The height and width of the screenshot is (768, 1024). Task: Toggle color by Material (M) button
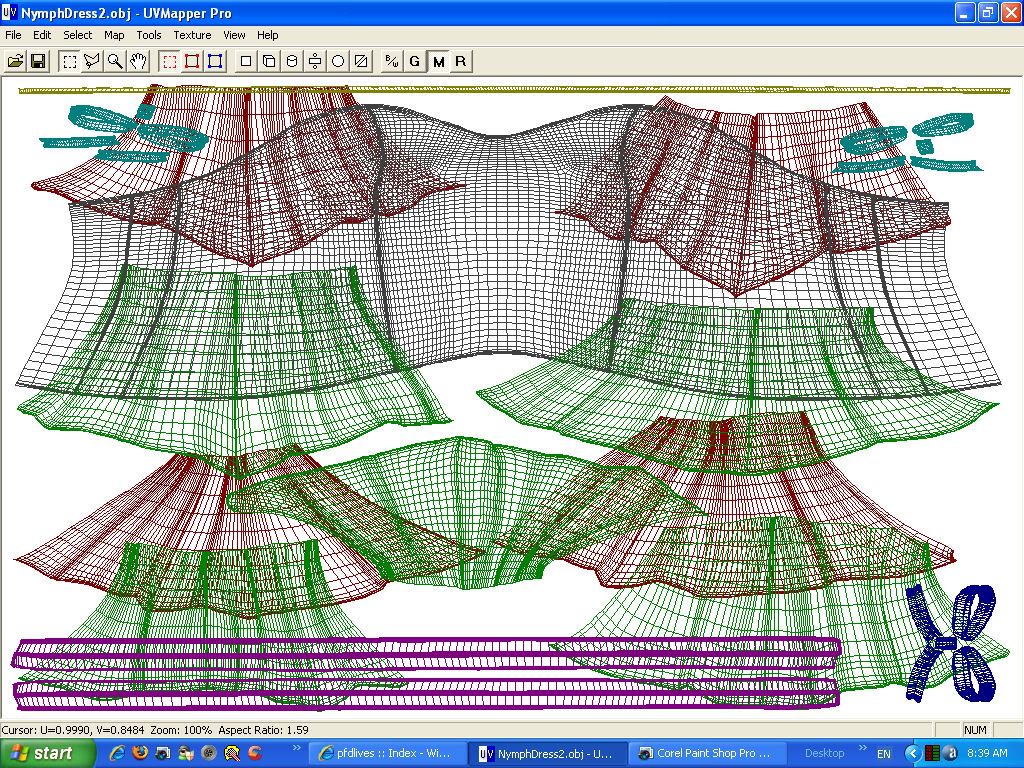438,61
